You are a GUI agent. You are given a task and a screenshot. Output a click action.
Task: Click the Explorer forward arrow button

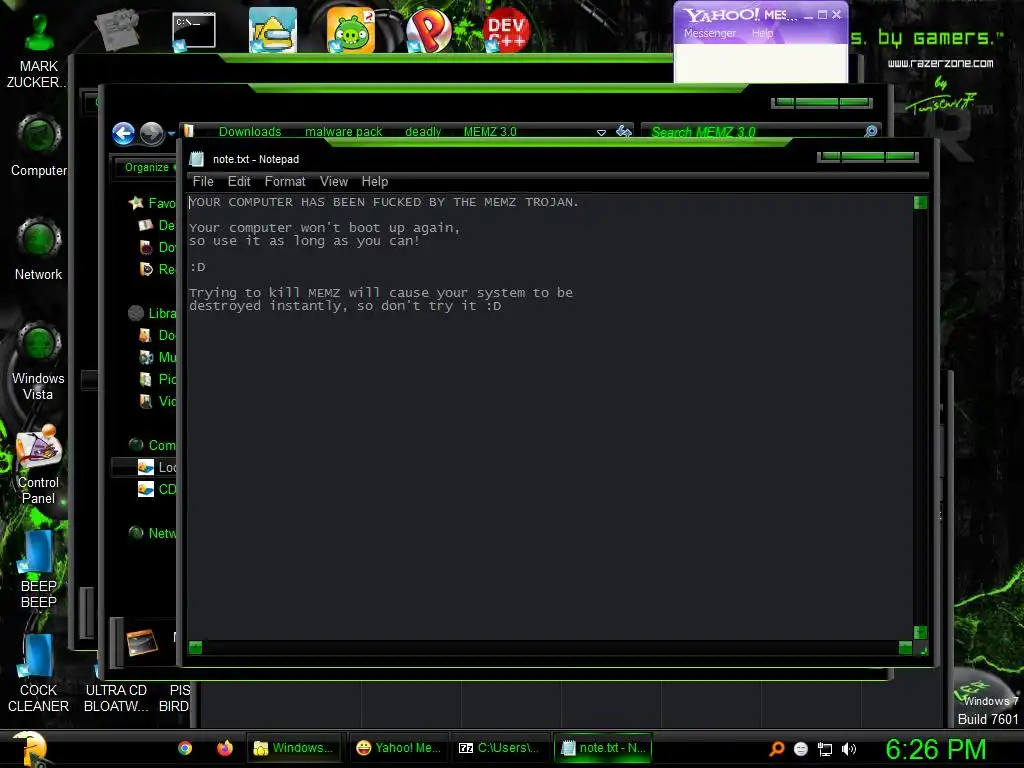[152, 134]
